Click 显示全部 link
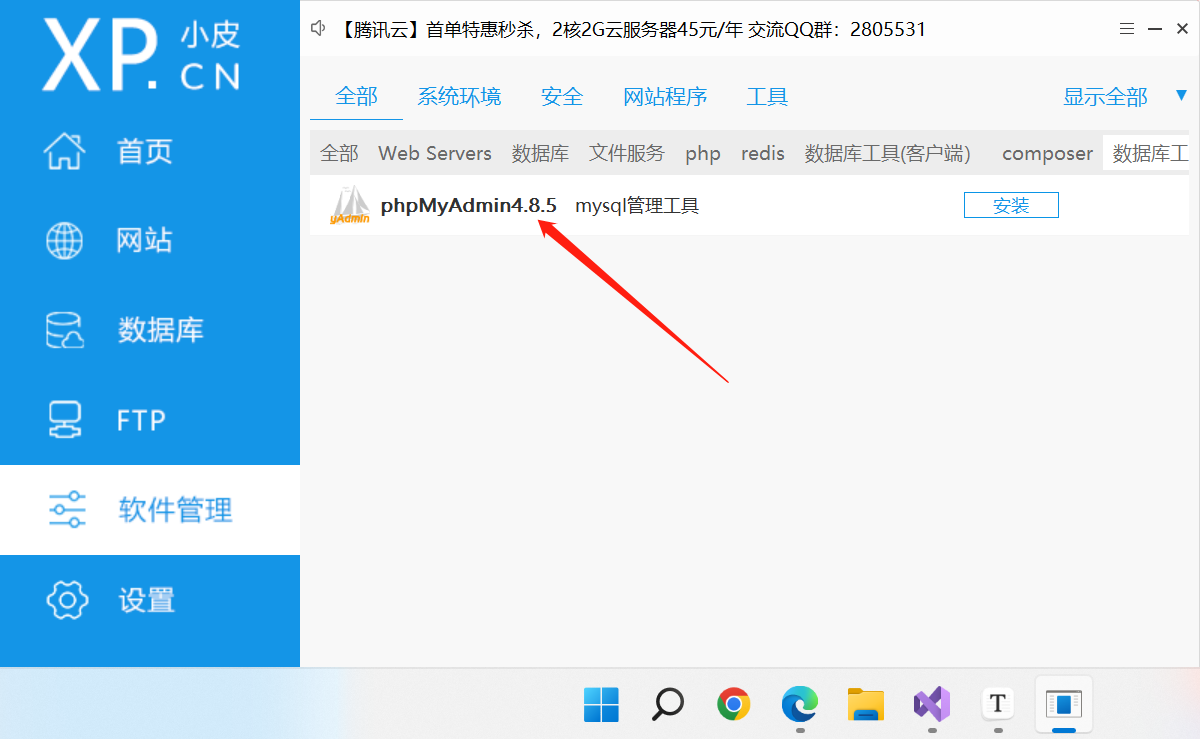1200x739 pixels. [1105, 97]
